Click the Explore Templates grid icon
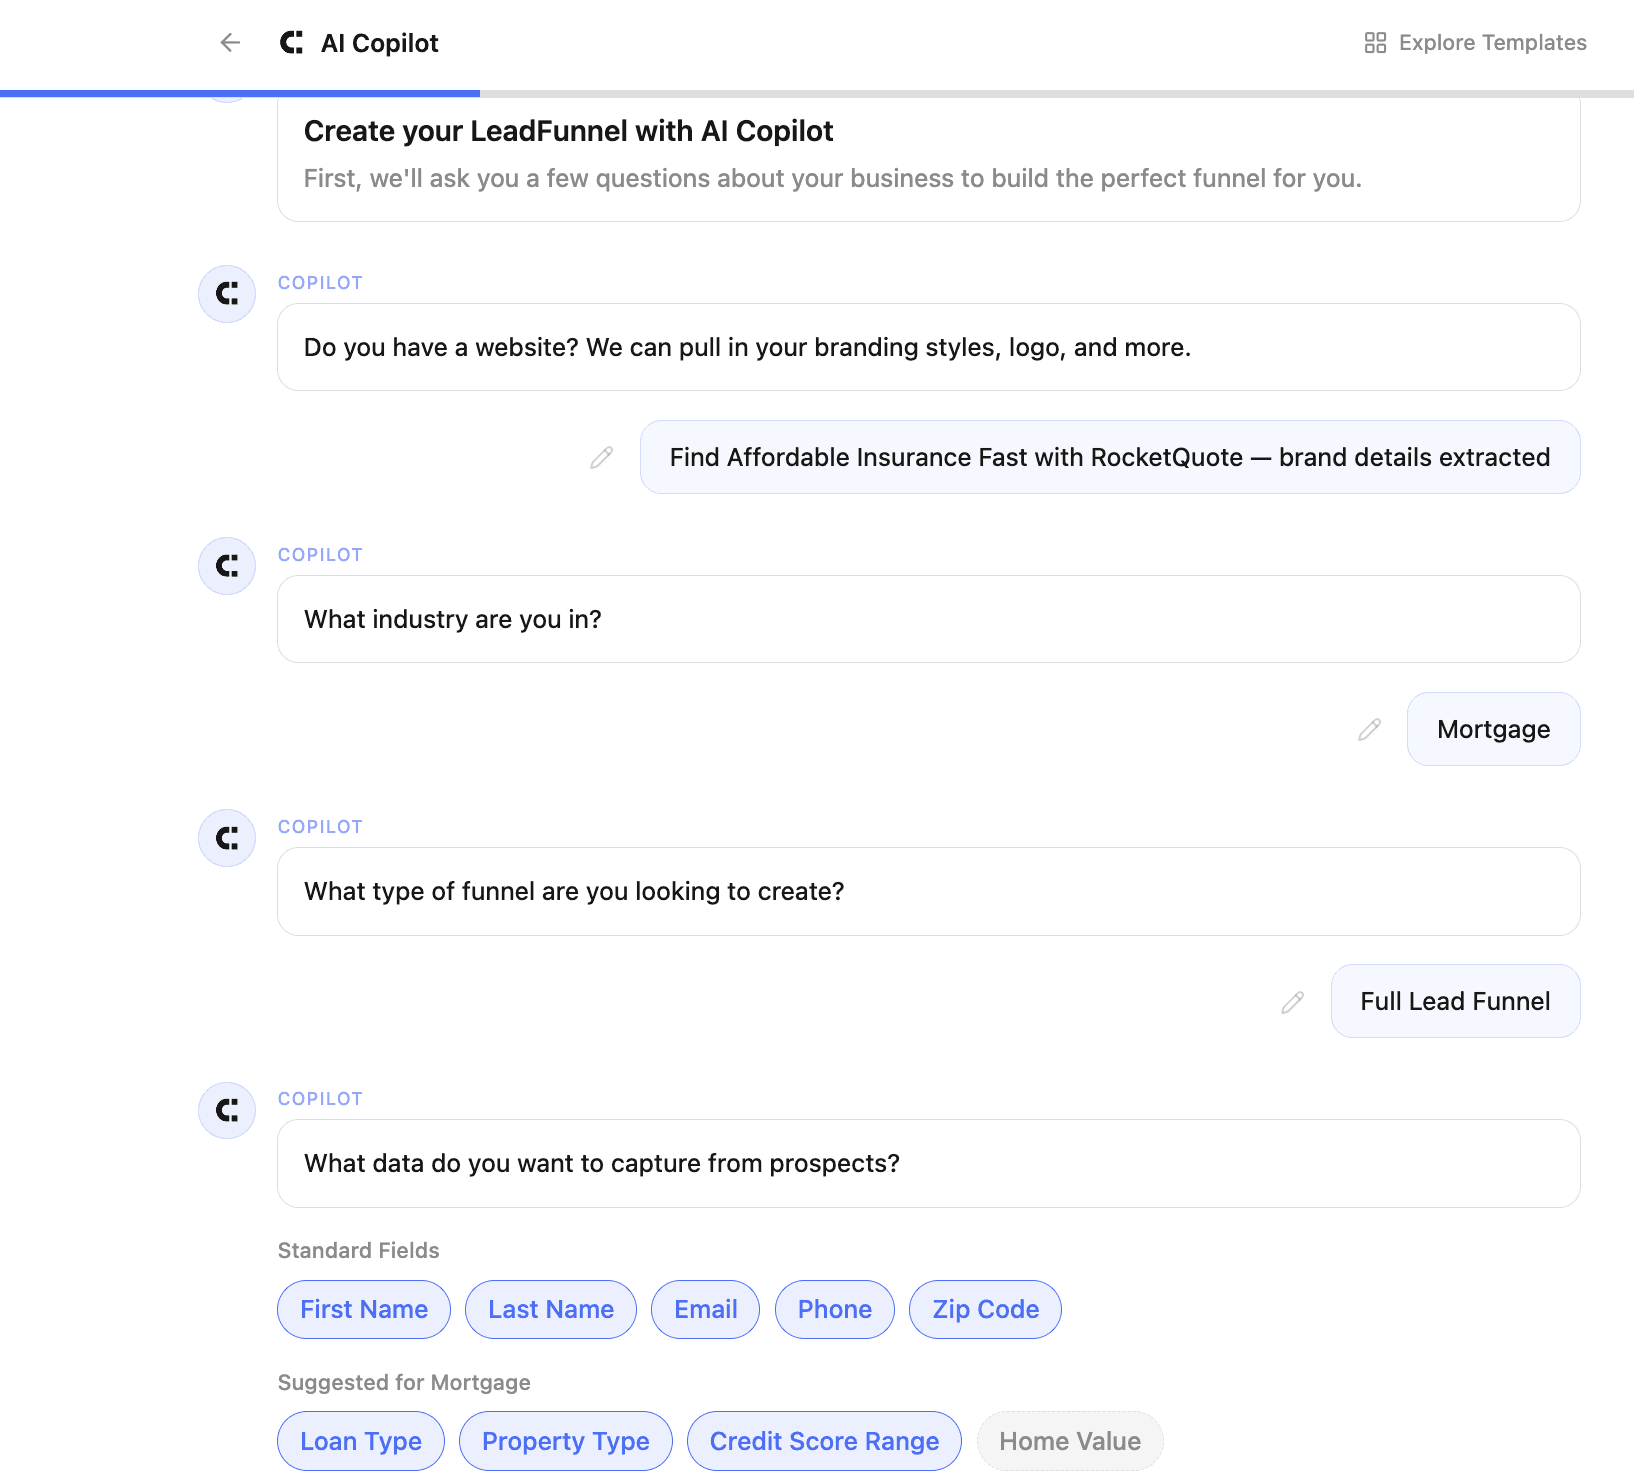Viewport: 1634px width, 1478px height. click(x=1375, y=43)
